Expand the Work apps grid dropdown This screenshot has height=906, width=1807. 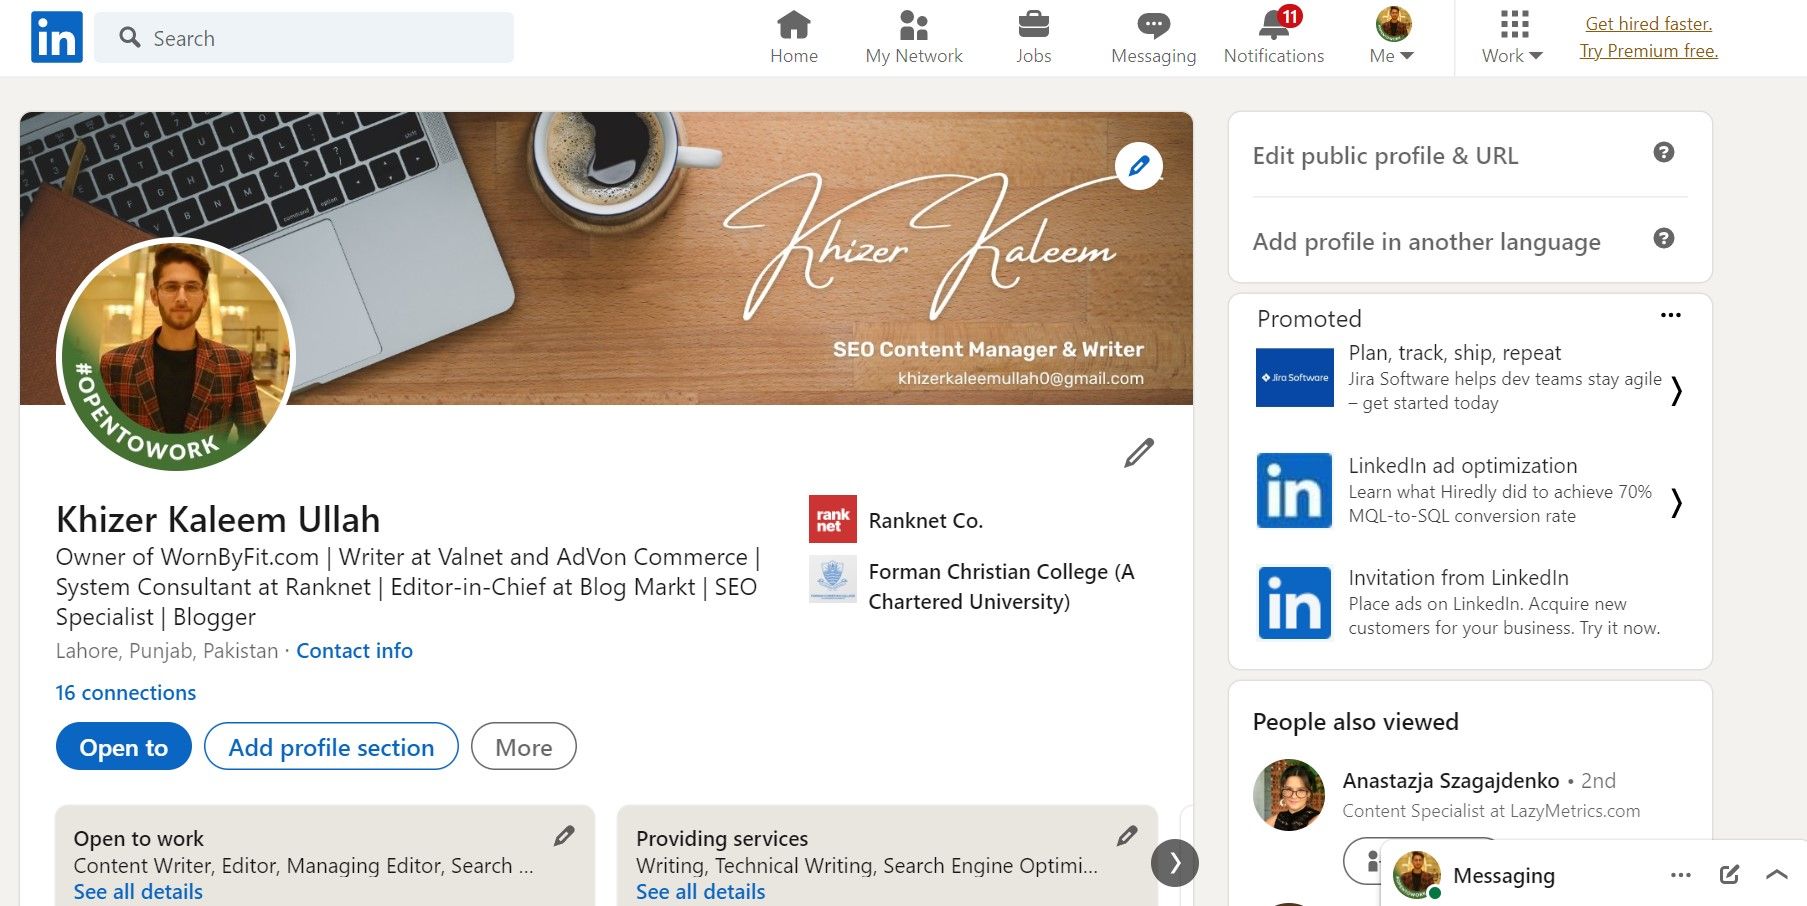pos(1512,37)
